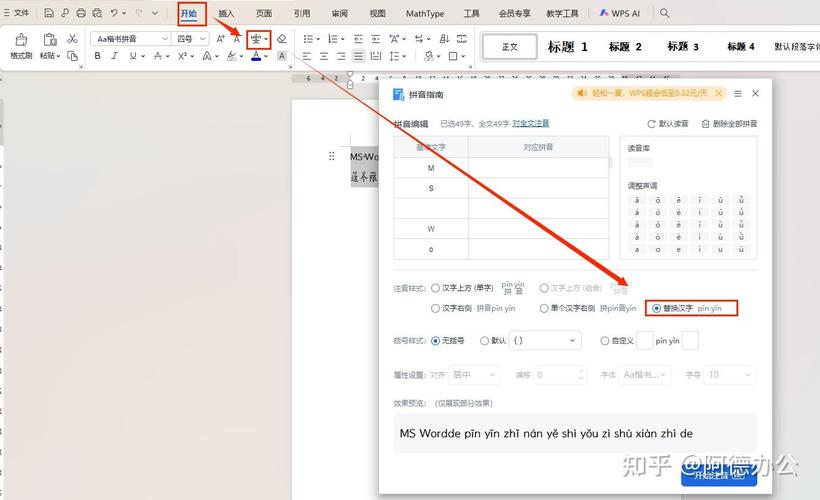Toggle Italic formatting
Screen dimensions: 820x500
[115, 55]
